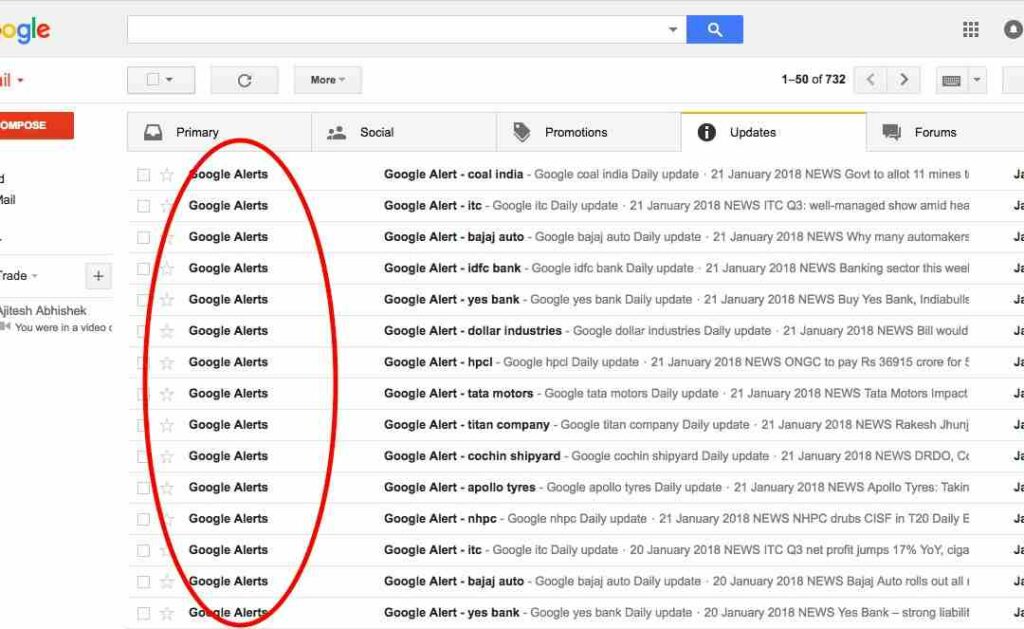Click the account profile icon
The image size is (1024, 629).
[1013, 29]
